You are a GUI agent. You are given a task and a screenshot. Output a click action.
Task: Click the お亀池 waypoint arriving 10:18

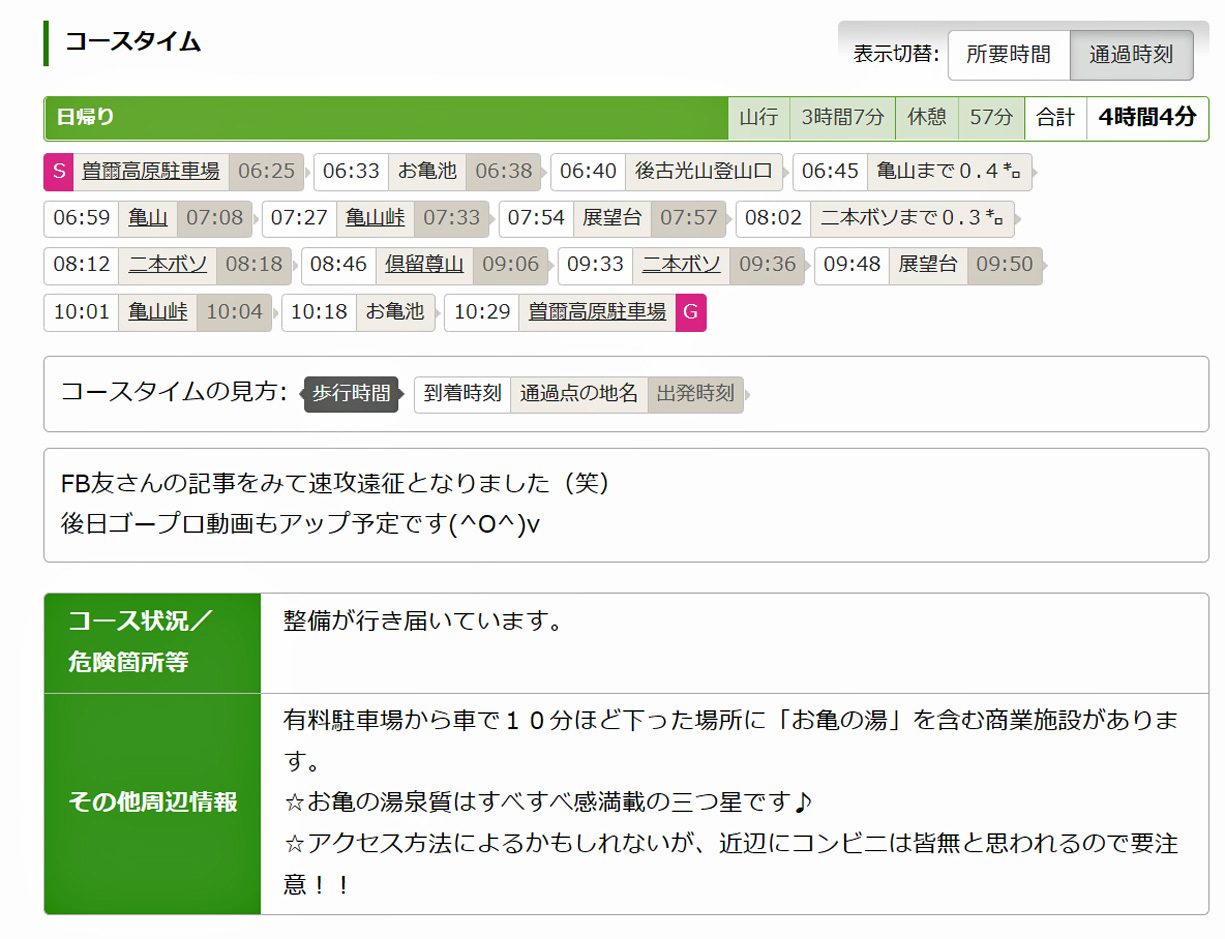point(395,312)
